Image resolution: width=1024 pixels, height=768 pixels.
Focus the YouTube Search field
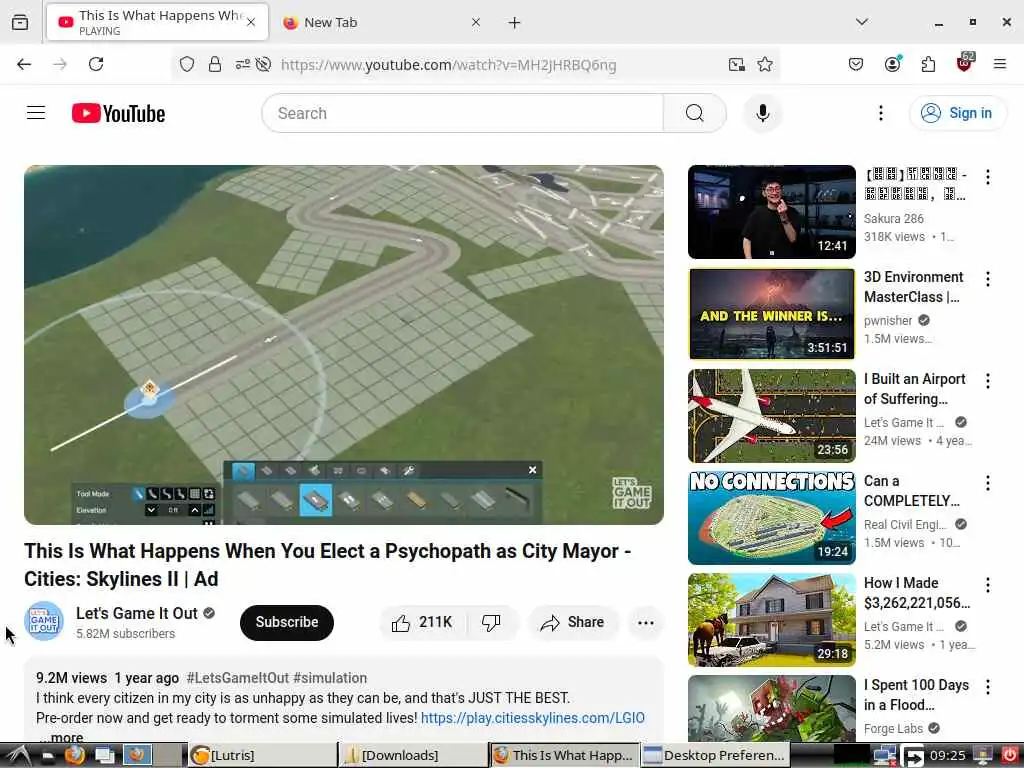tap(462, 113)
